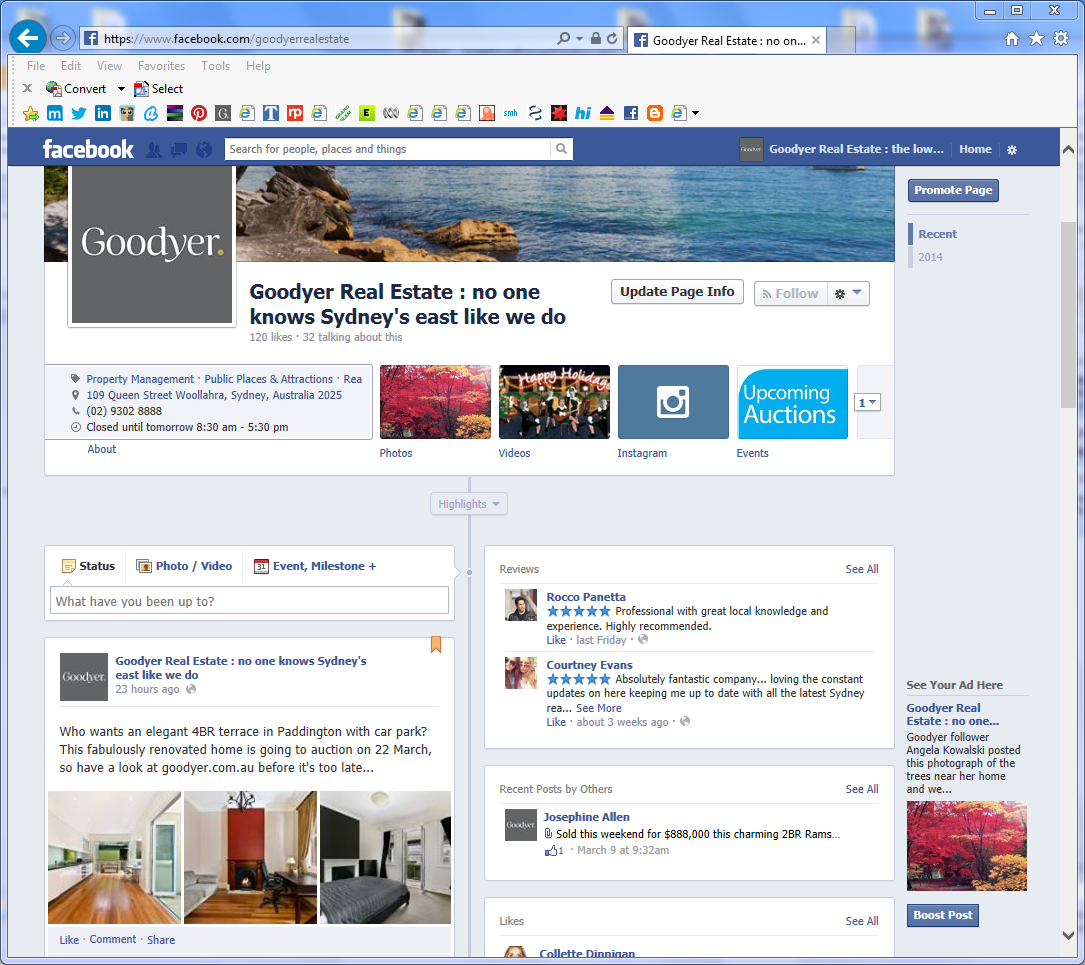The height and width of the screenshot is (965, 1085).
Task: Open the Facebook account settings gear
Action: [1012, 150]
